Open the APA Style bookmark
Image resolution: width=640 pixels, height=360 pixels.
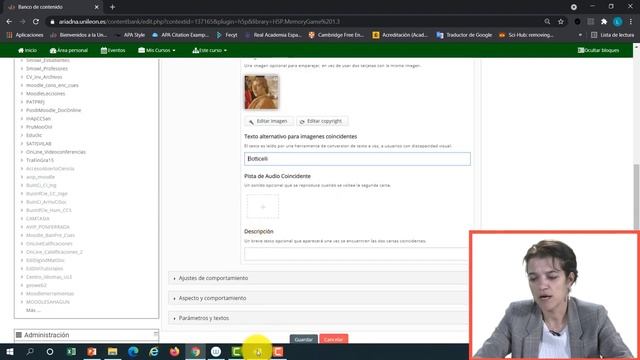pos(130,35)
